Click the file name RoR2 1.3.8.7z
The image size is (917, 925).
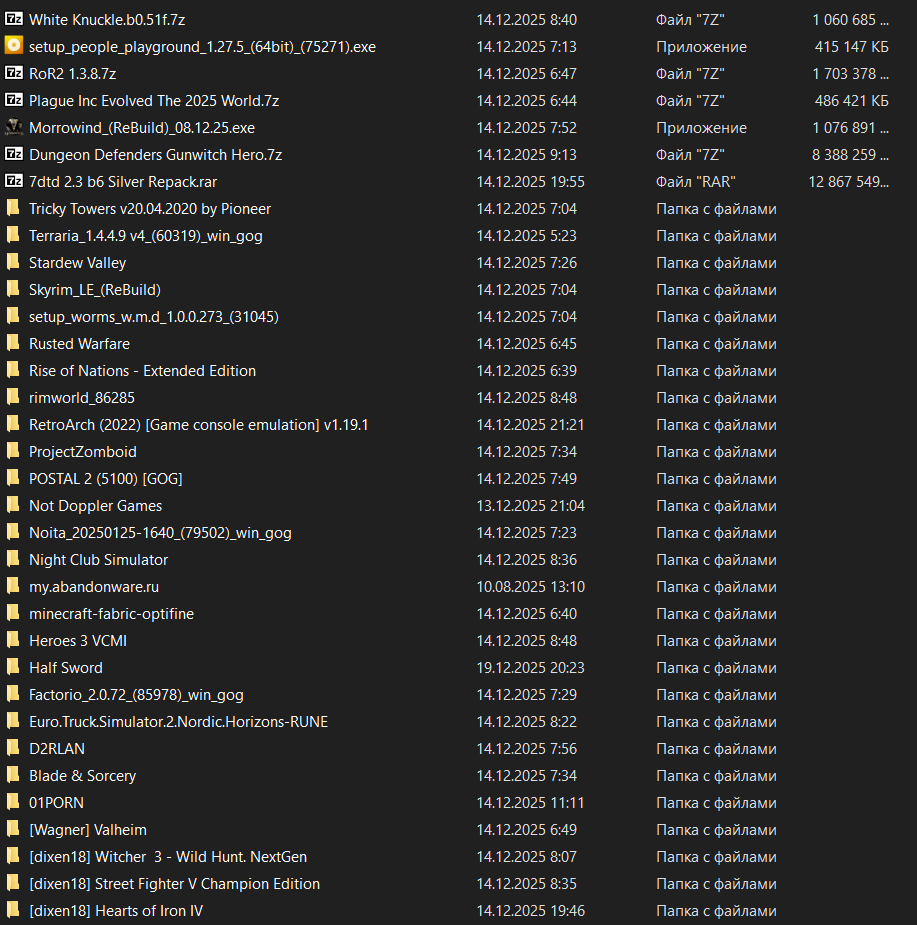tap(73, 74)
